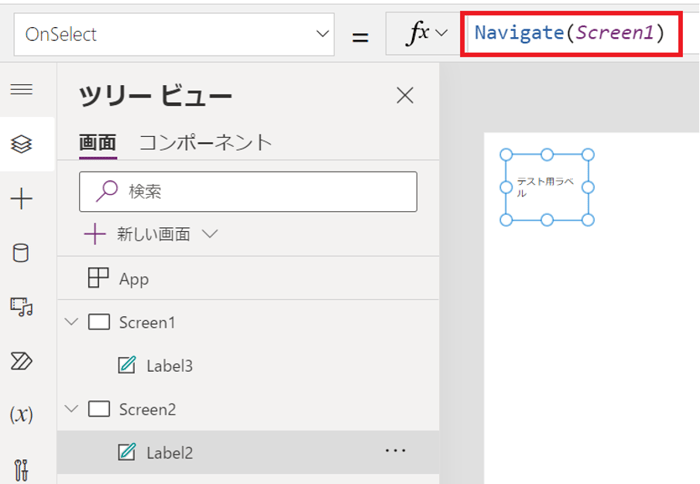
Task: Click the fx function icon
Action: (418, 33)
